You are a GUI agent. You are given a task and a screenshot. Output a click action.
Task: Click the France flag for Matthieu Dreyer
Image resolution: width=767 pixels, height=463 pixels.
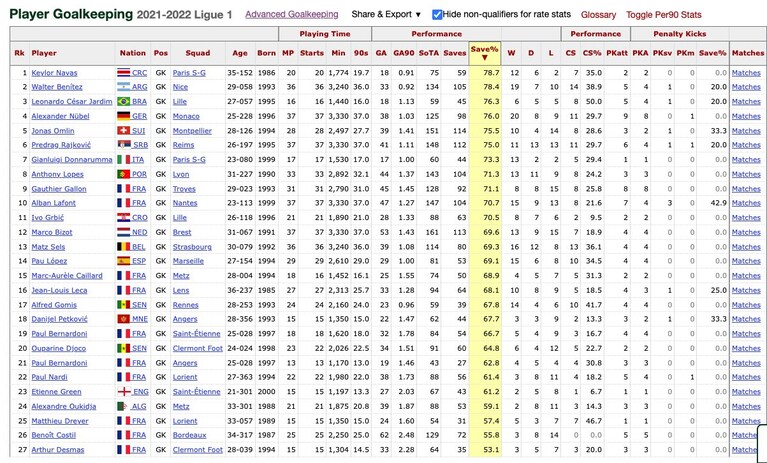click(123, 421)
